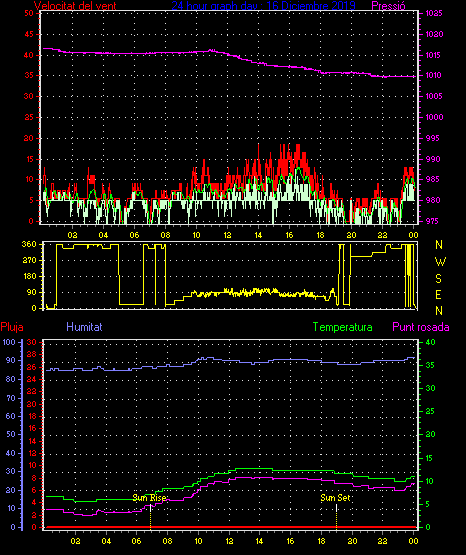Click the '100' humidity axis value
Screen dimensions: 466x555
click(9, 342)
